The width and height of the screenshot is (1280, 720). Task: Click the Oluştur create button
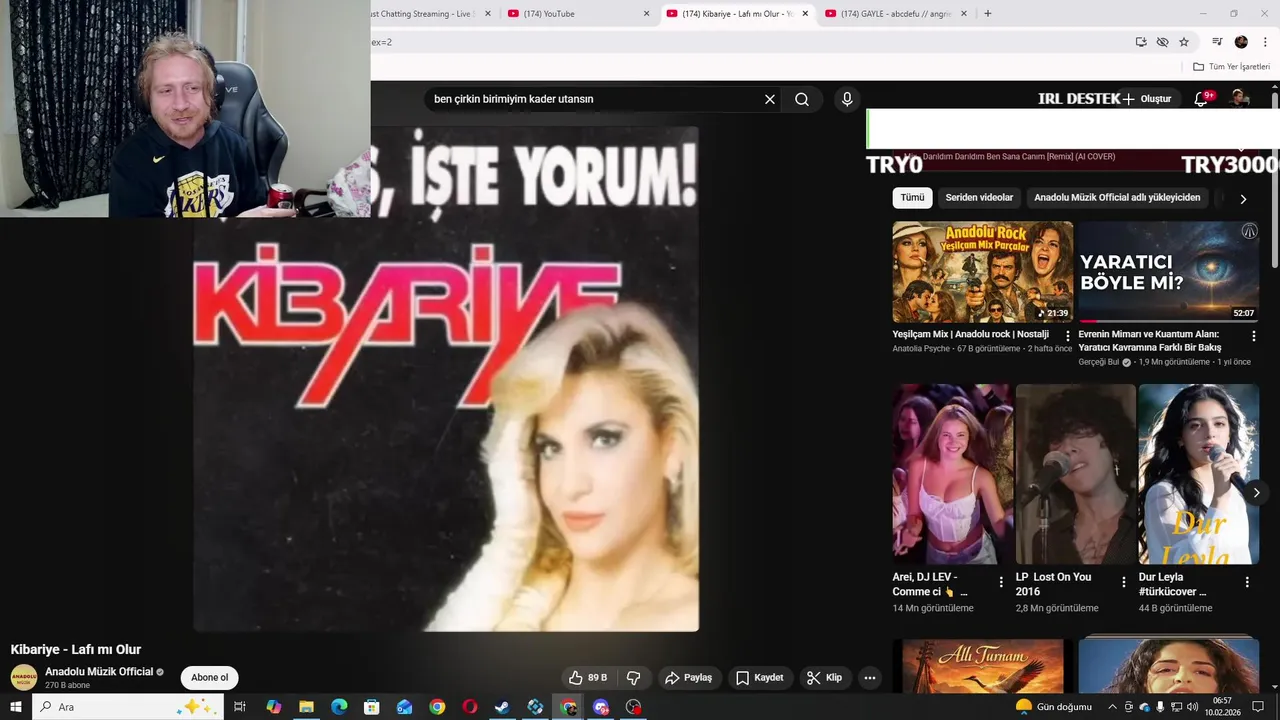(1146, 99)
